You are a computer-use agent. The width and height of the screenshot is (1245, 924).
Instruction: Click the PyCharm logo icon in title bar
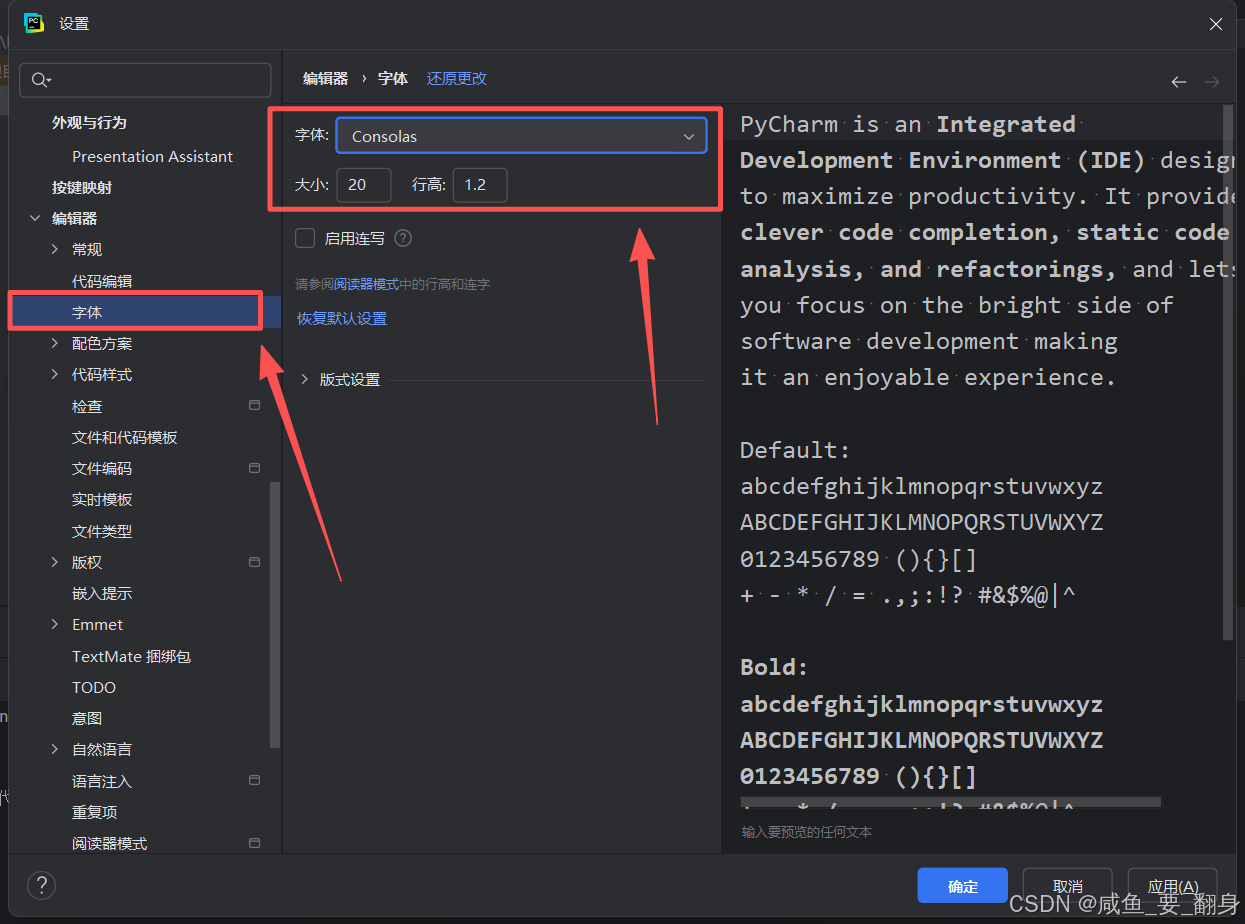[33, 23]
